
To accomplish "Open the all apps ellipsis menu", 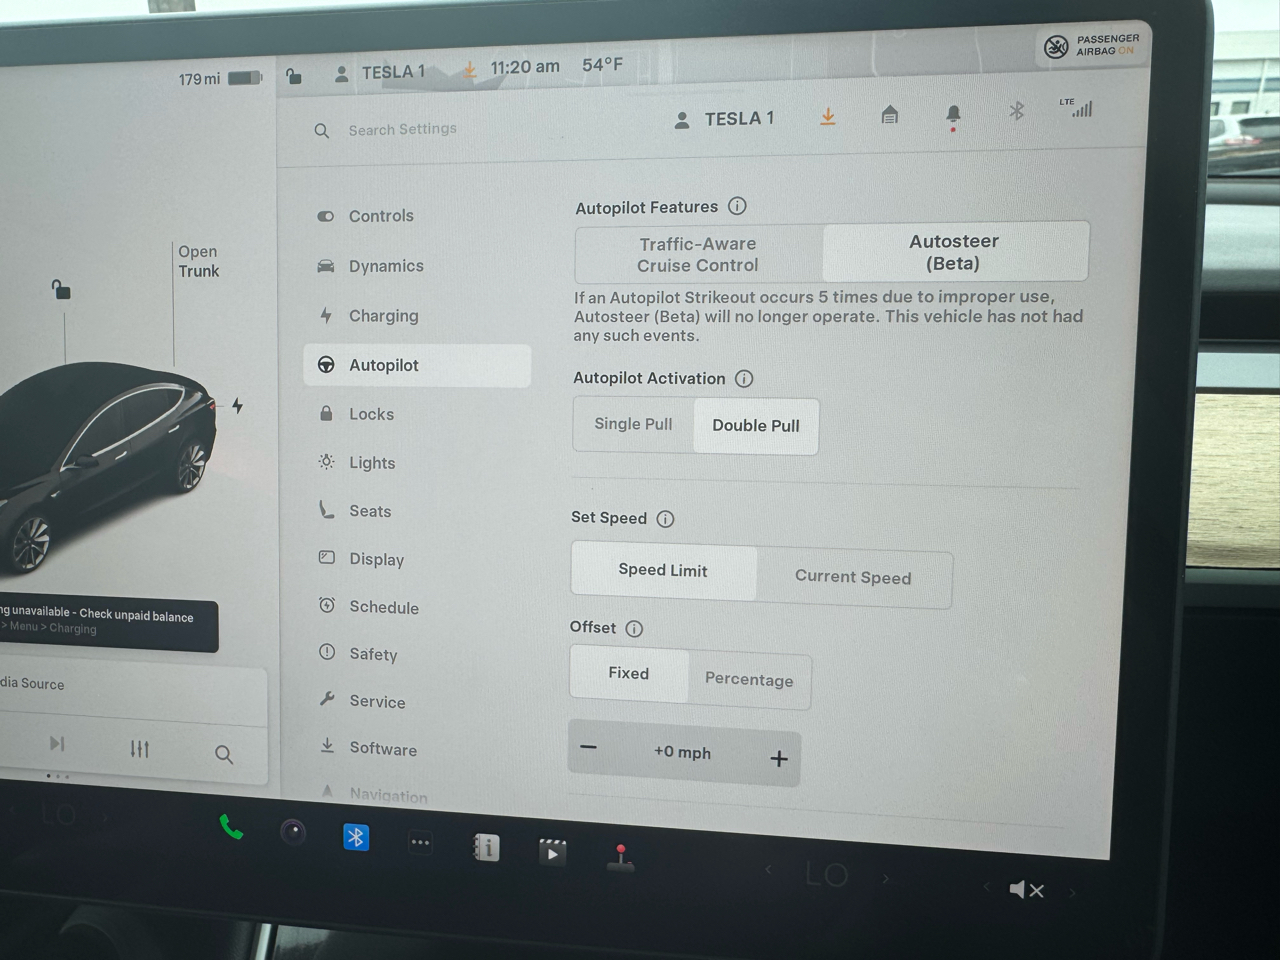I will (x=420, y=843).
